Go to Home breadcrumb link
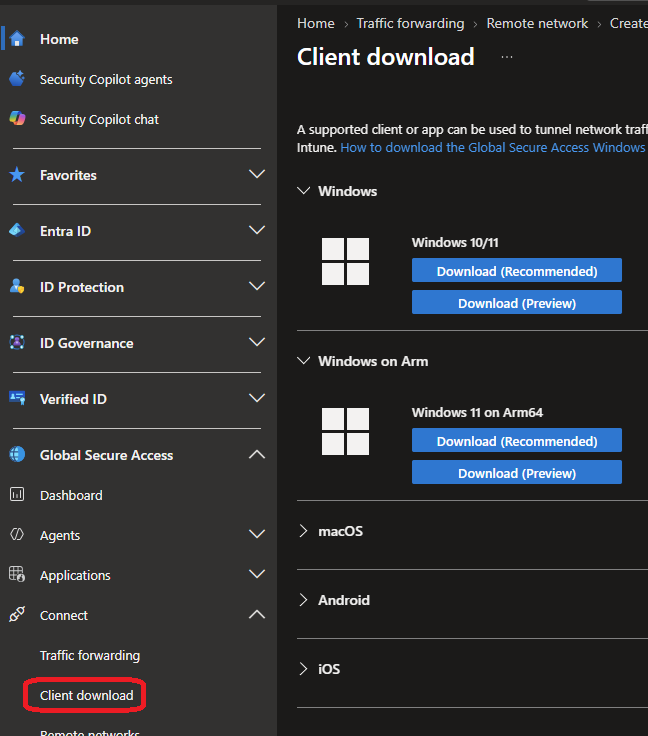The image size is (648, 736). [316, 23]
